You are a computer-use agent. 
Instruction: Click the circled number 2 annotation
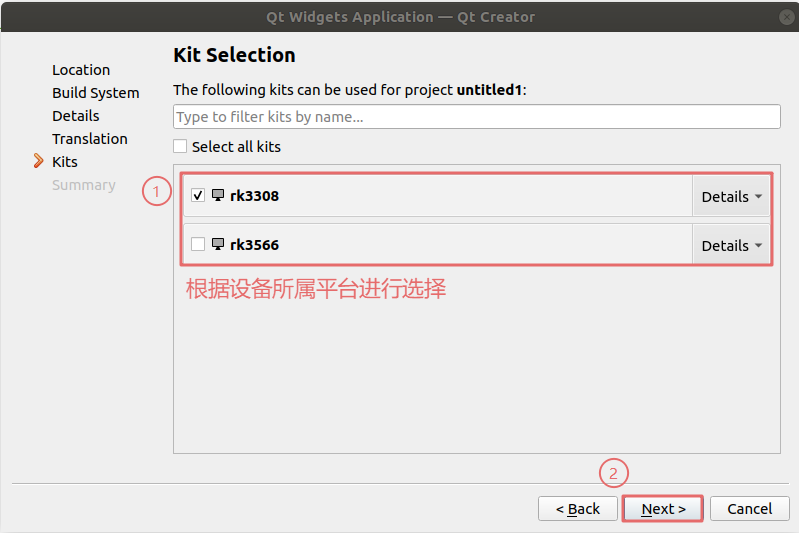coord(614,473)
